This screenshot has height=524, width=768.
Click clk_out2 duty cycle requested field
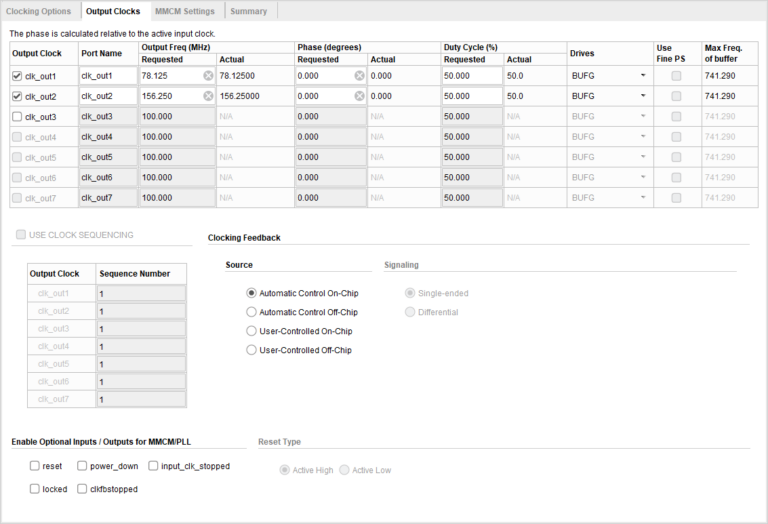(471, 96)
